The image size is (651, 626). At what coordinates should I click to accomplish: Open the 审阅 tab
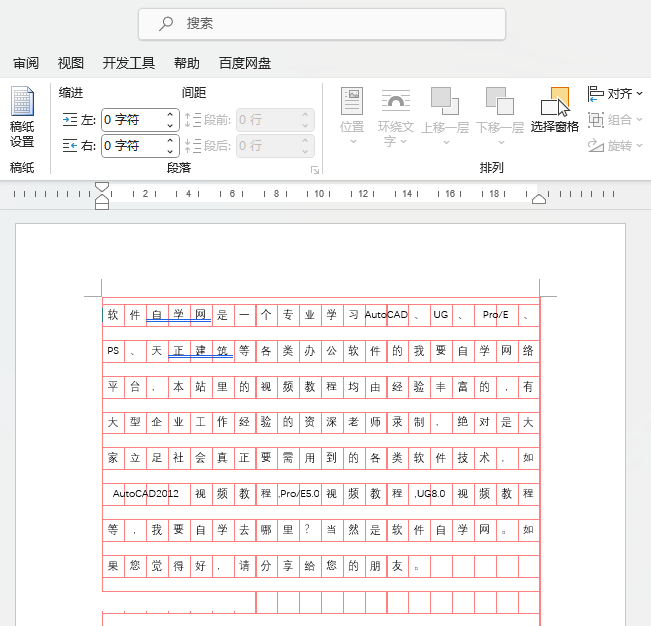[x=26, y=63]
